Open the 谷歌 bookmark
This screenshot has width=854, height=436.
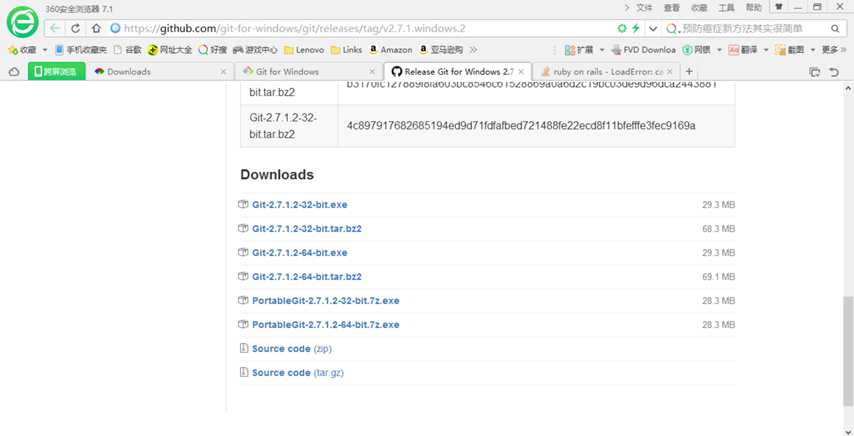click(x=127, y=50)
